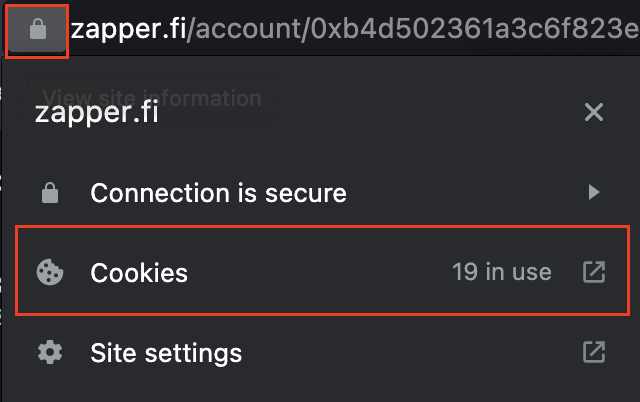
Task: Click the cookie icon in the popup
Action: (x=50, y=272)
